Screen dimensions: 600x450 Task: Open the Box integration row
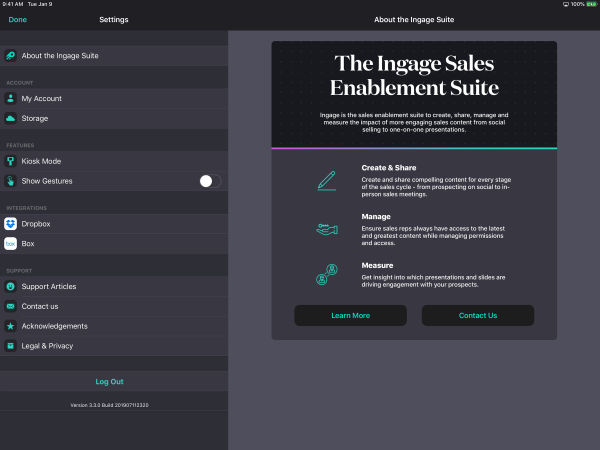(x=114, y=244)
